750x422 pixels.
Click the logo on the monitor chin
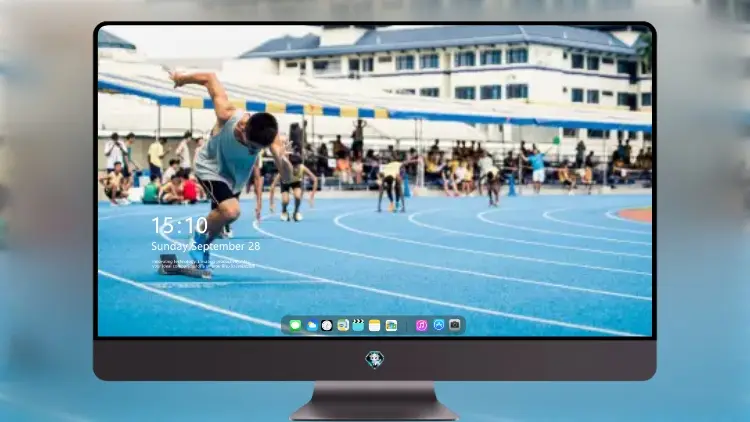point(375,359)
